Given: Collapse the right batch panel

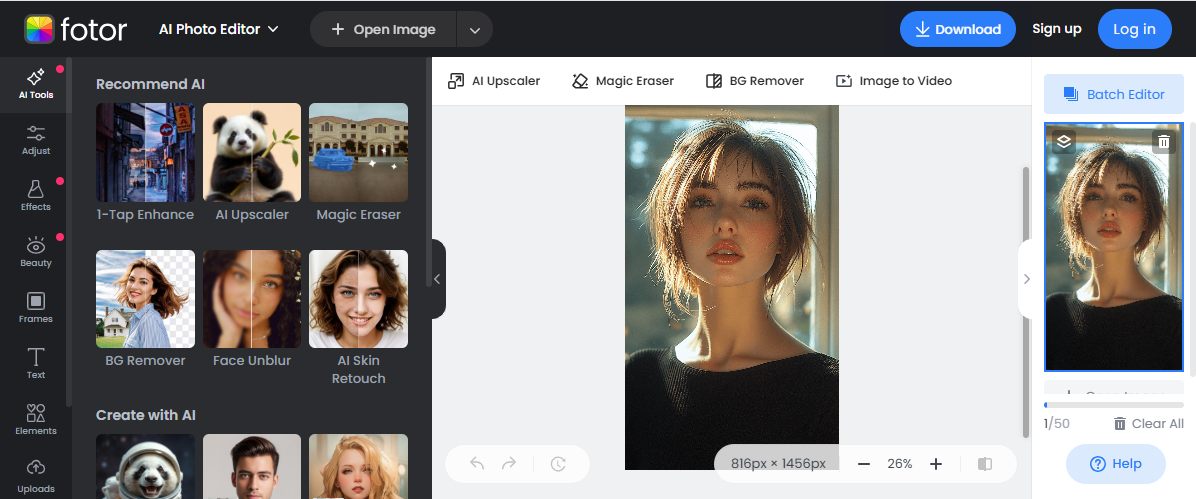Looking at the screenshot, I should [1026, 279].
